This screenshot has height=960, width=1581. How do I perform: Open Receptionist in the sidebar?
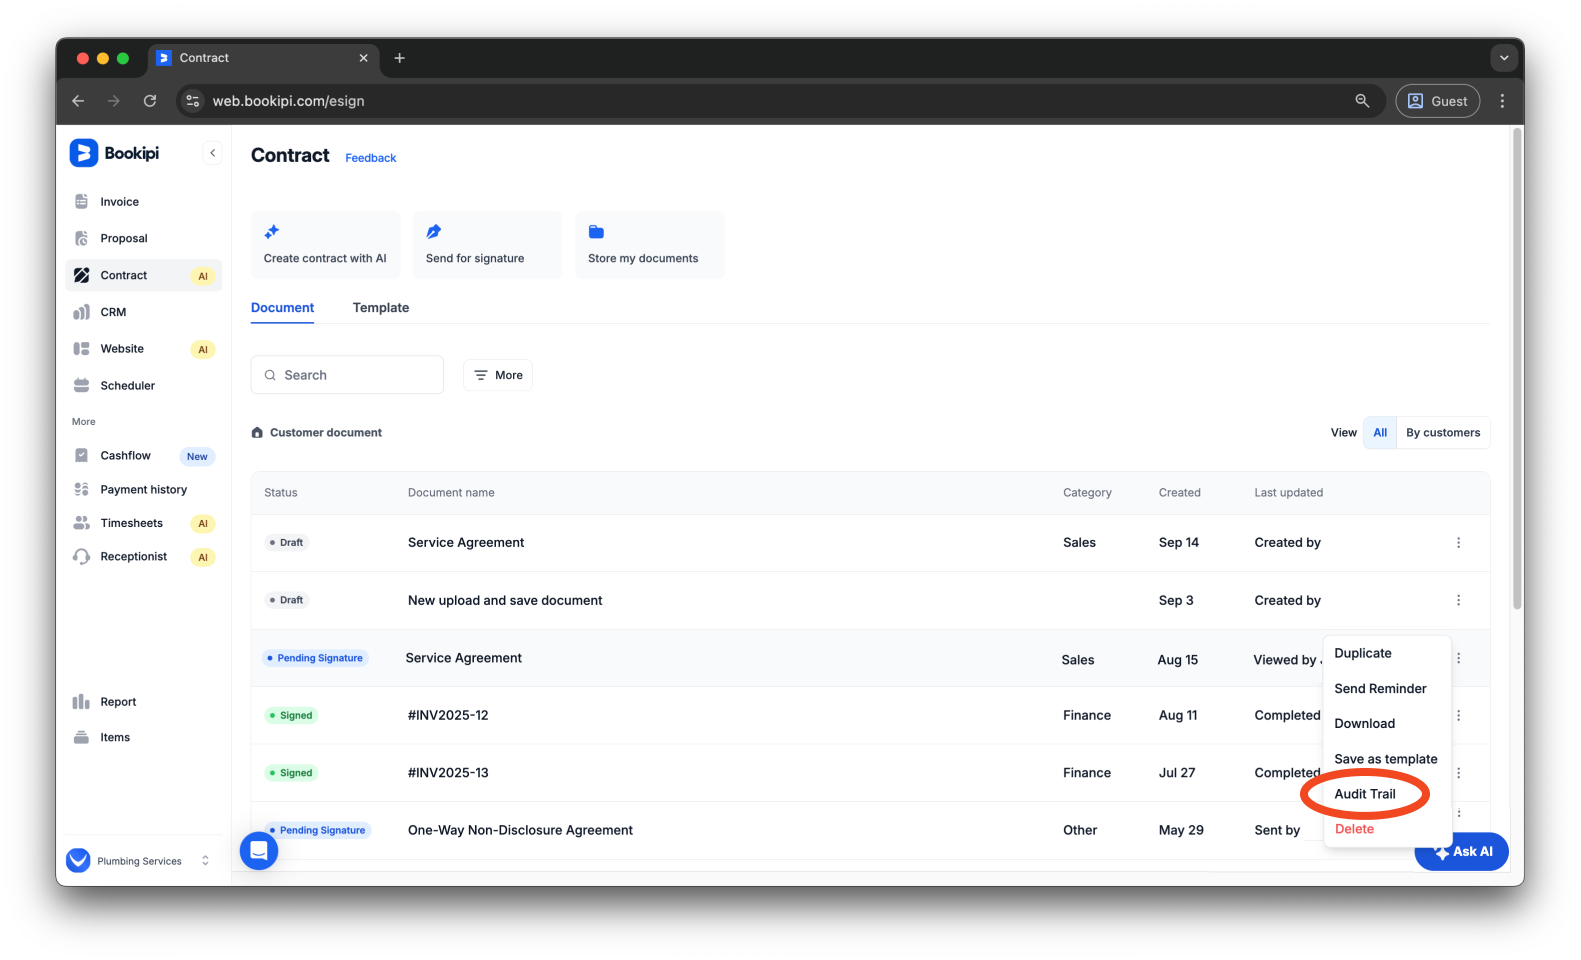point(133,557)
